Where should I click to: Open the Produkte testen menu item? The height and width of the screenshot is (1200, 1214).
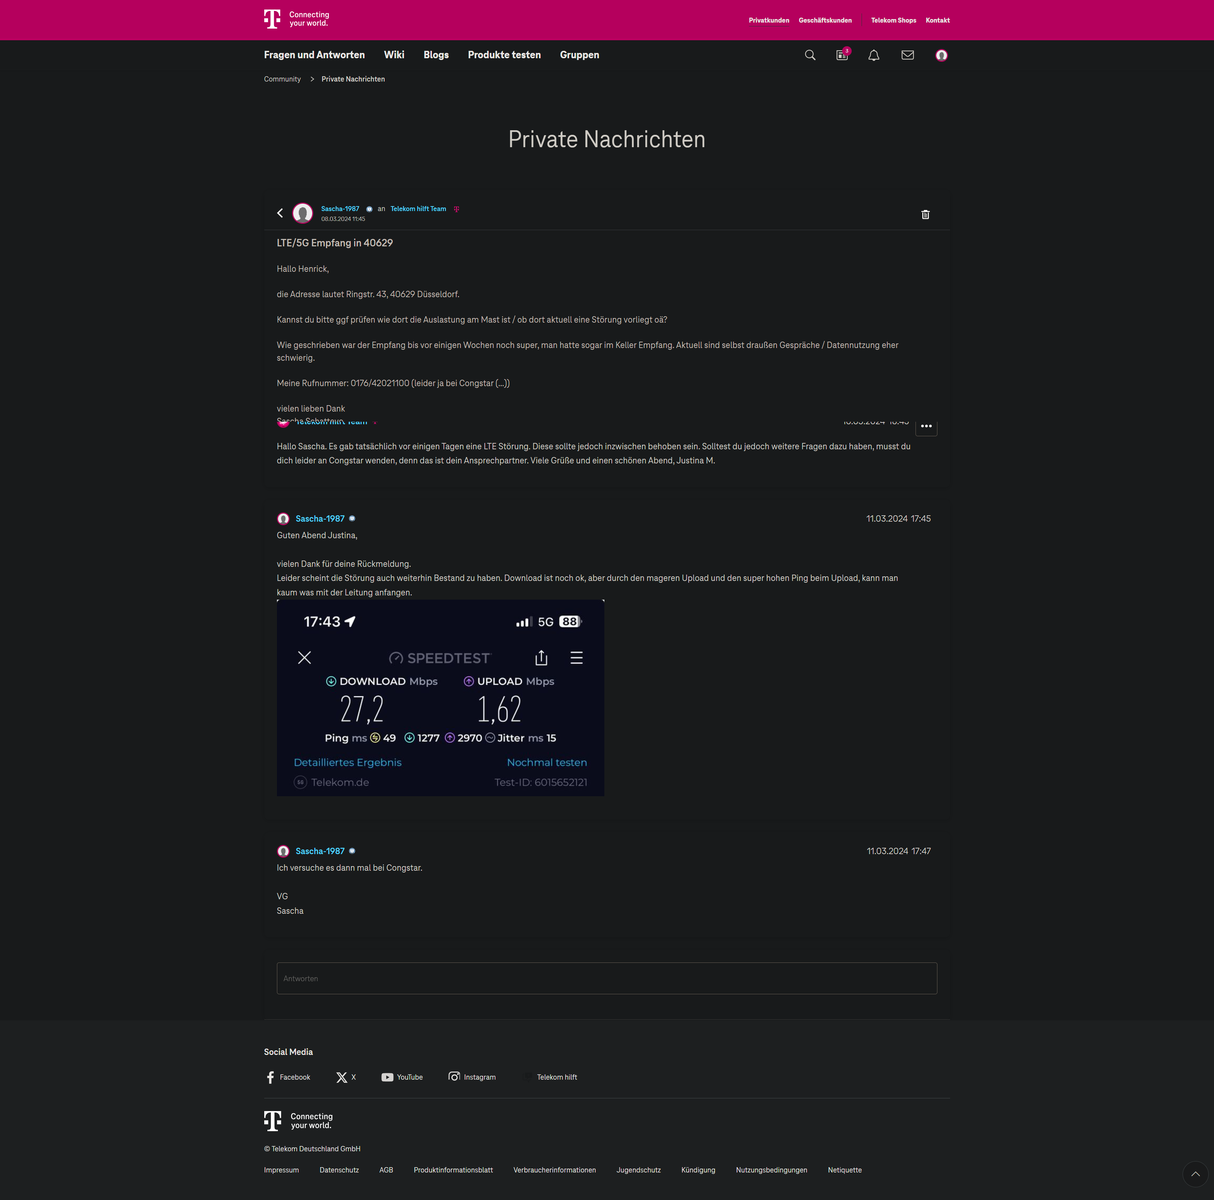(504, 55)
